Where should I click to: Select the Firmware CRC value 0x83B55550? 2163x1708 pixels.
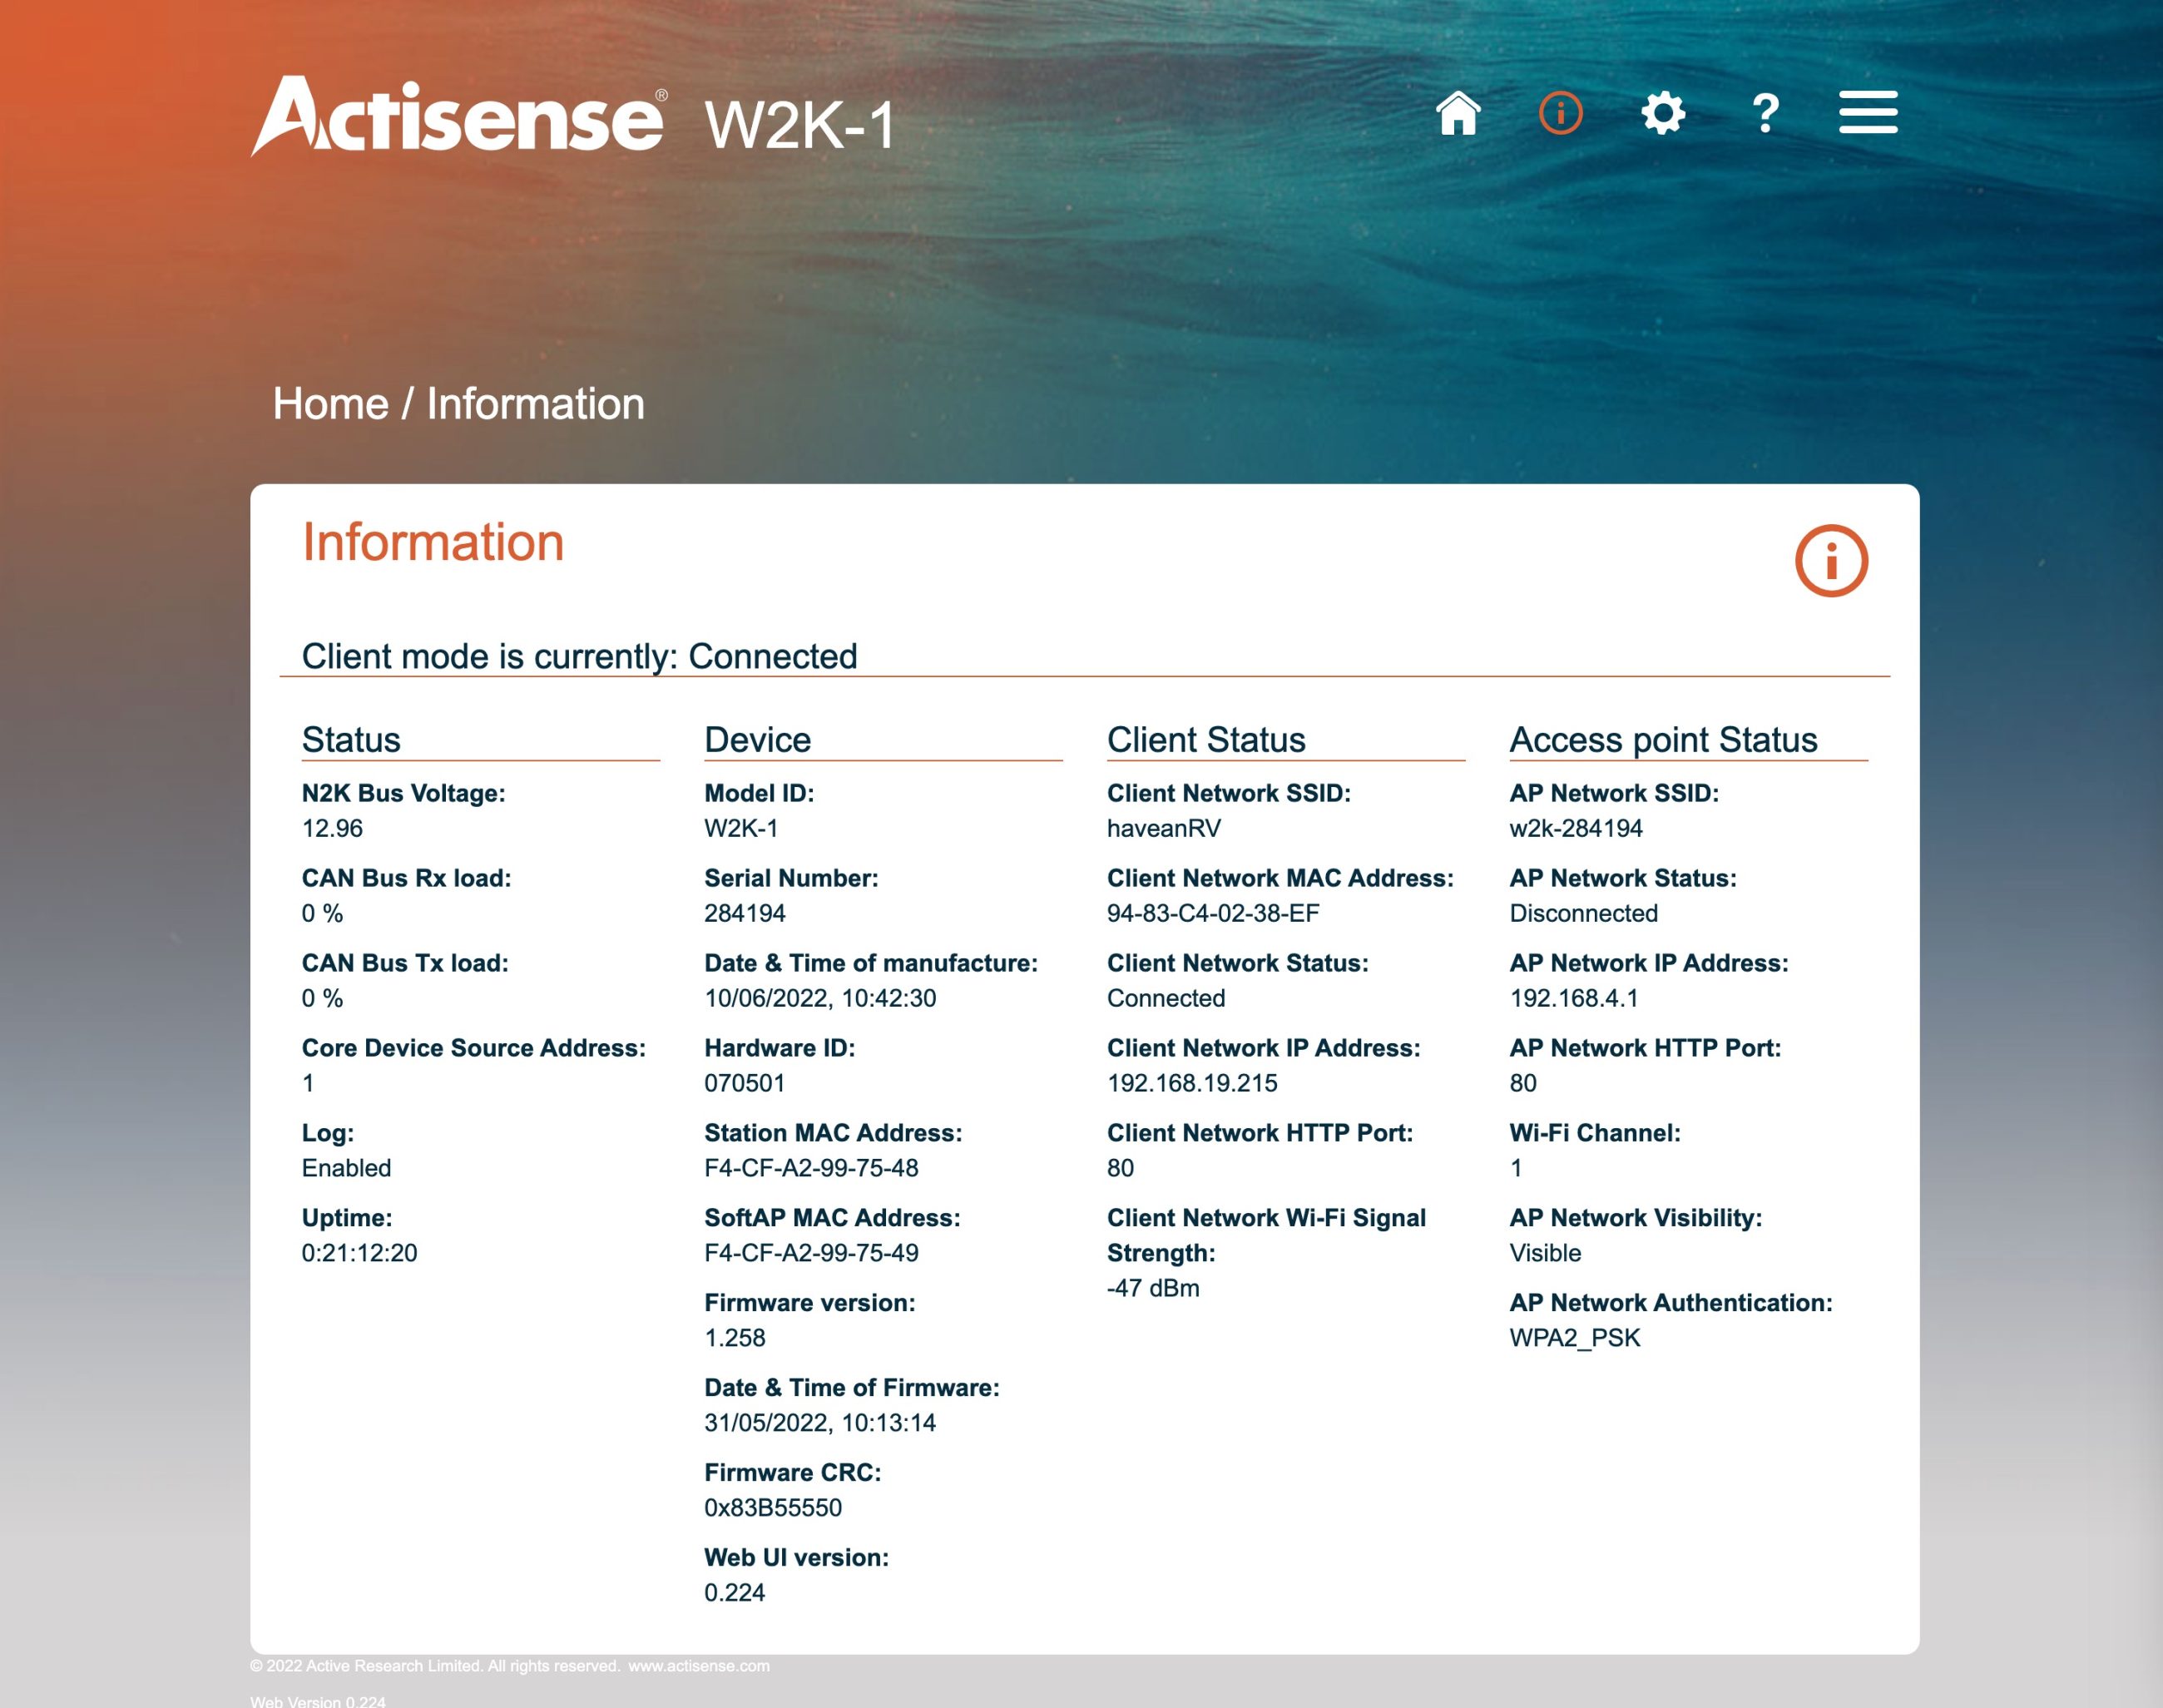773,1508
